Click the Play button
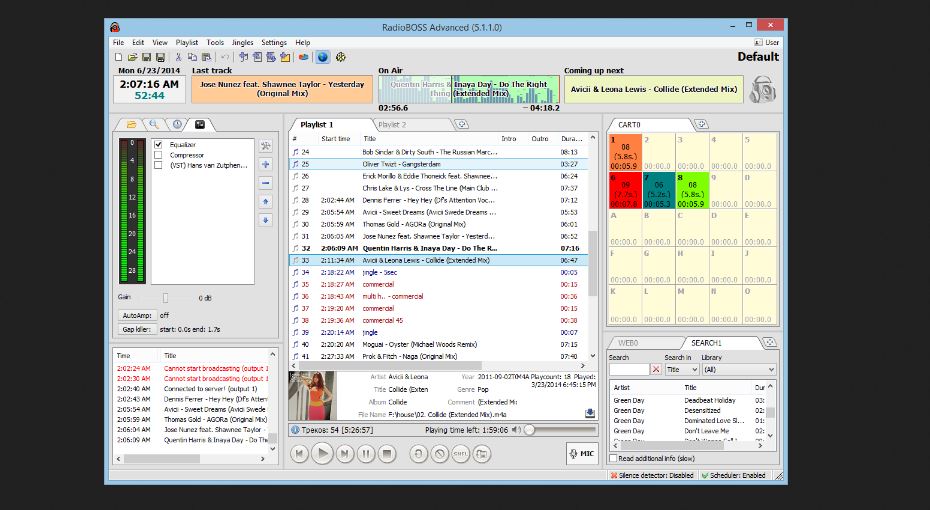The height and width of the screenshot is (510, 930). pos(322,454)
